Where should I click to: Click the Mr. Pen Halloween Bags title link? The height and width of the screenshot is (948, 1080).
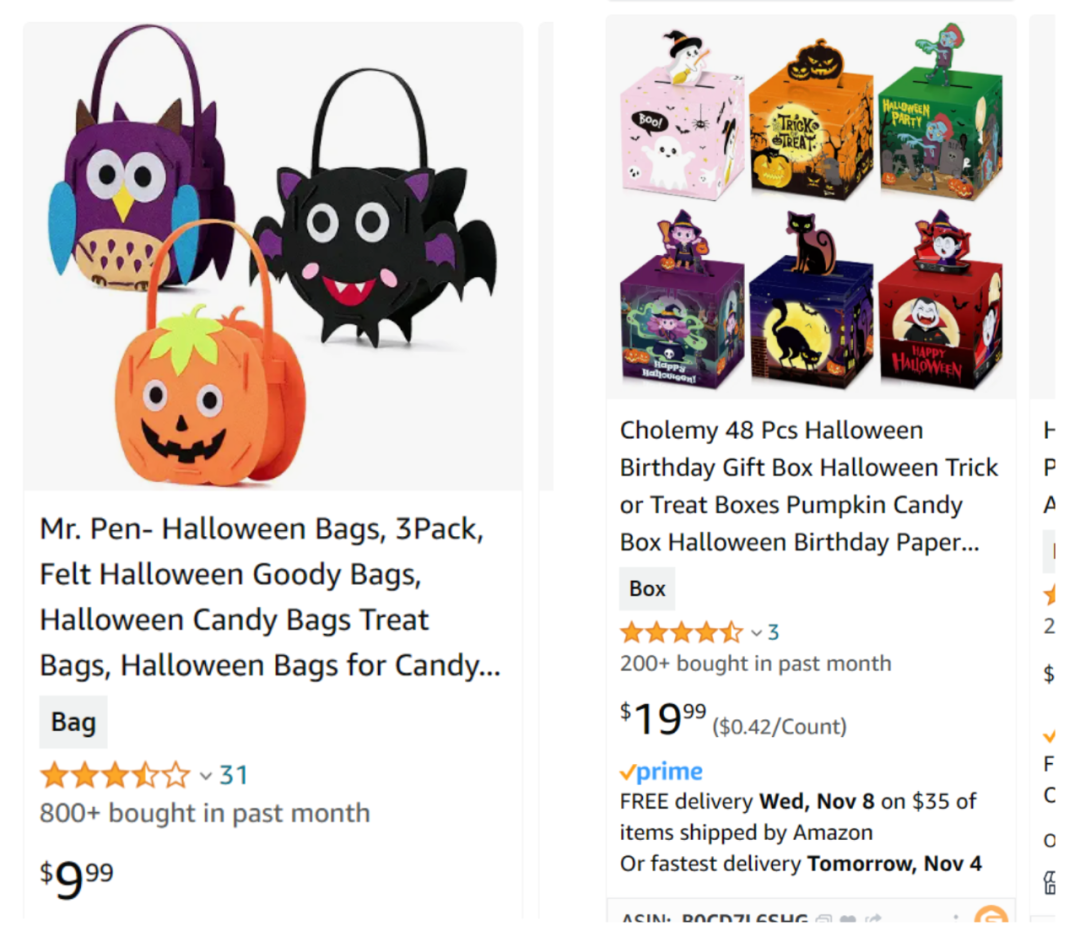(270, 597)
